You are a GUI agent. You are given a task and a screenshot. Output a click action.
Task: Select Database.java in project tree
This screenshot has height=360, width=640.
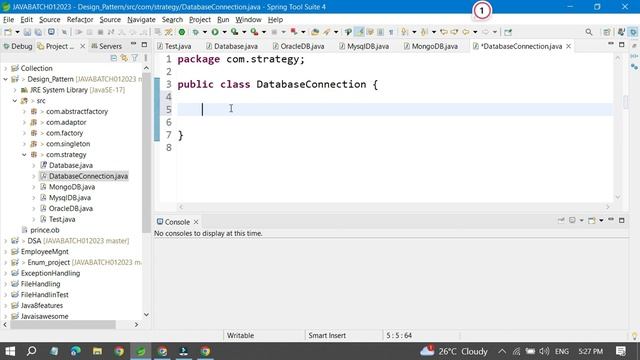click(x=71, y=165)
